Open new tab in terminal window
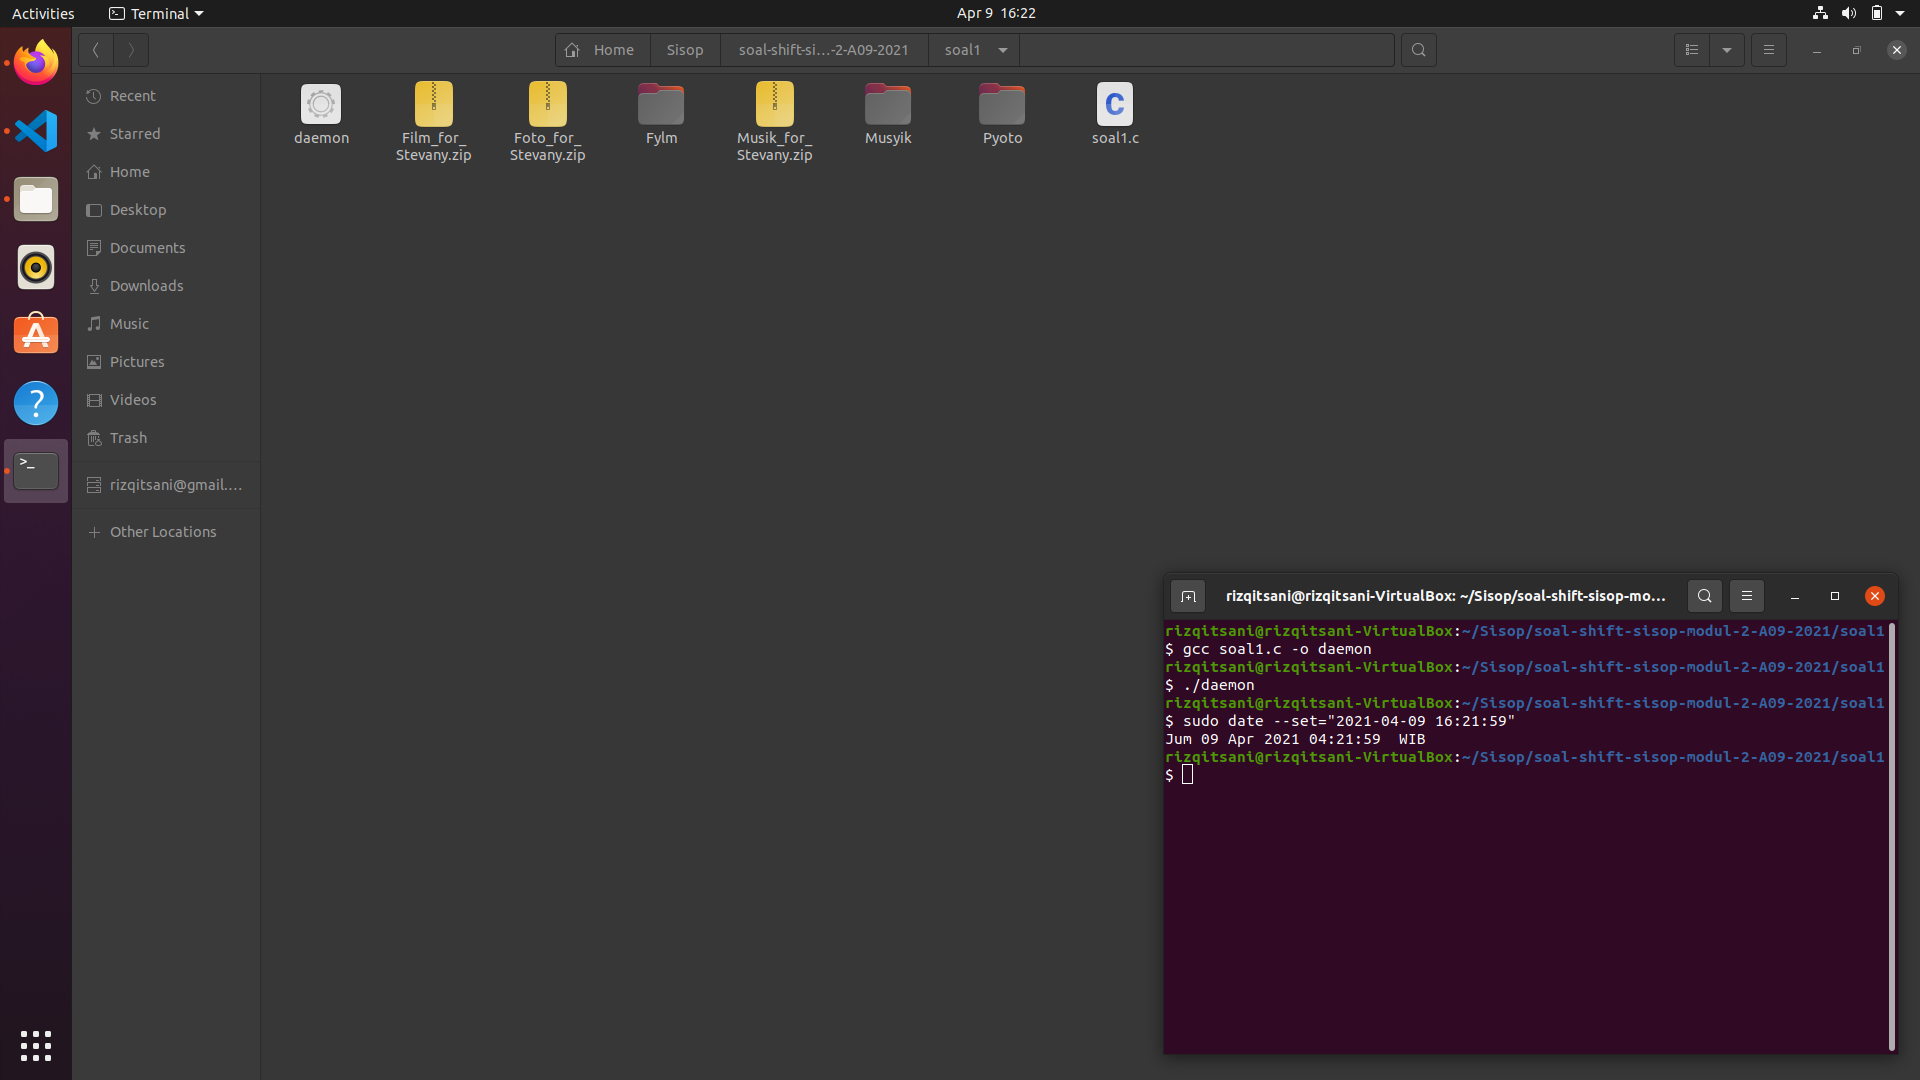1920x1080 pixels. tap(1188, 596)
